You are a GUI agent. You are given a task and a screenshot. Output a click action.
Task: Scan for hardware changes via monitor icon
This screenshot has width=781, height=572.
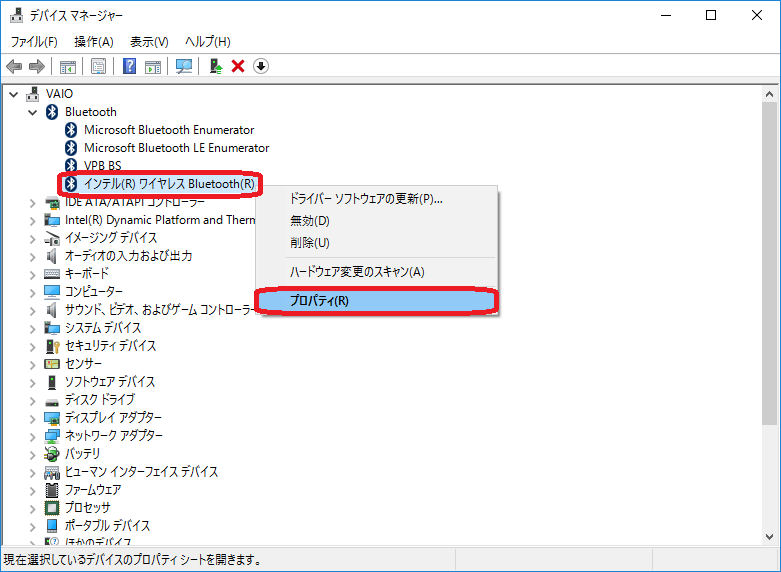click(184, 66)
